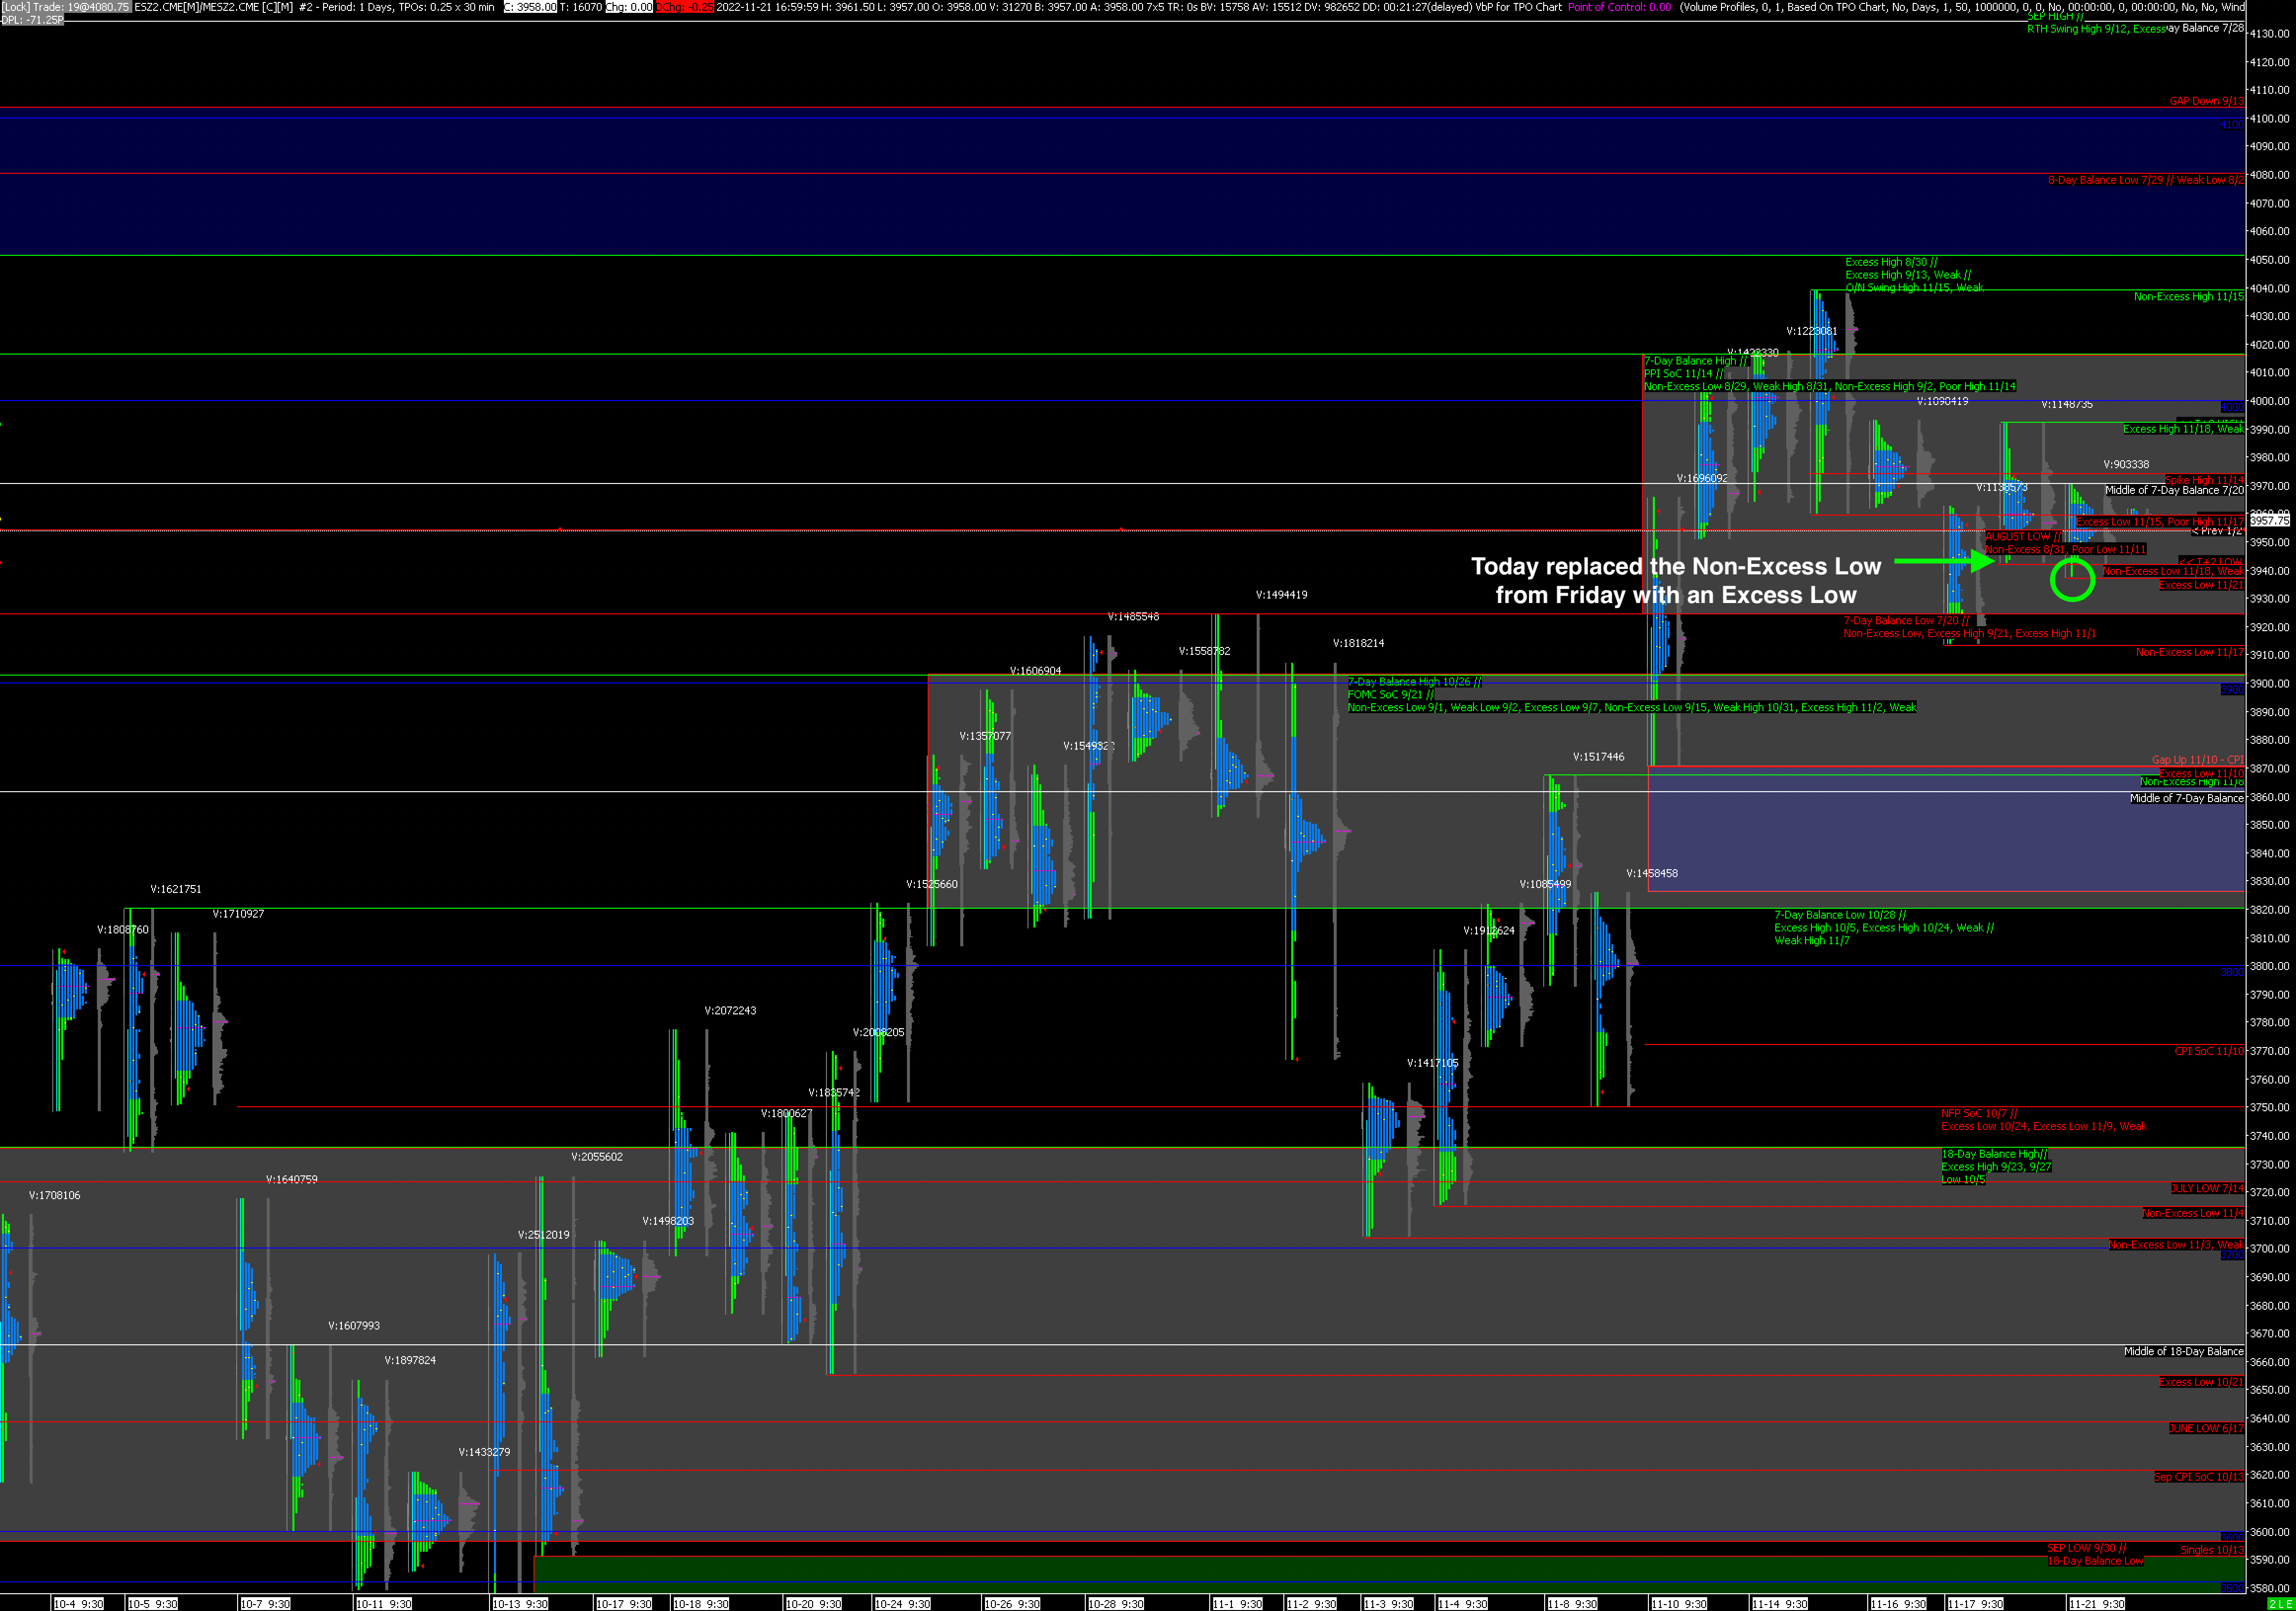2296x1611 pixels.
Task: Click the CPI SoC 11/10 line label
Action: coord(2208,1051)
